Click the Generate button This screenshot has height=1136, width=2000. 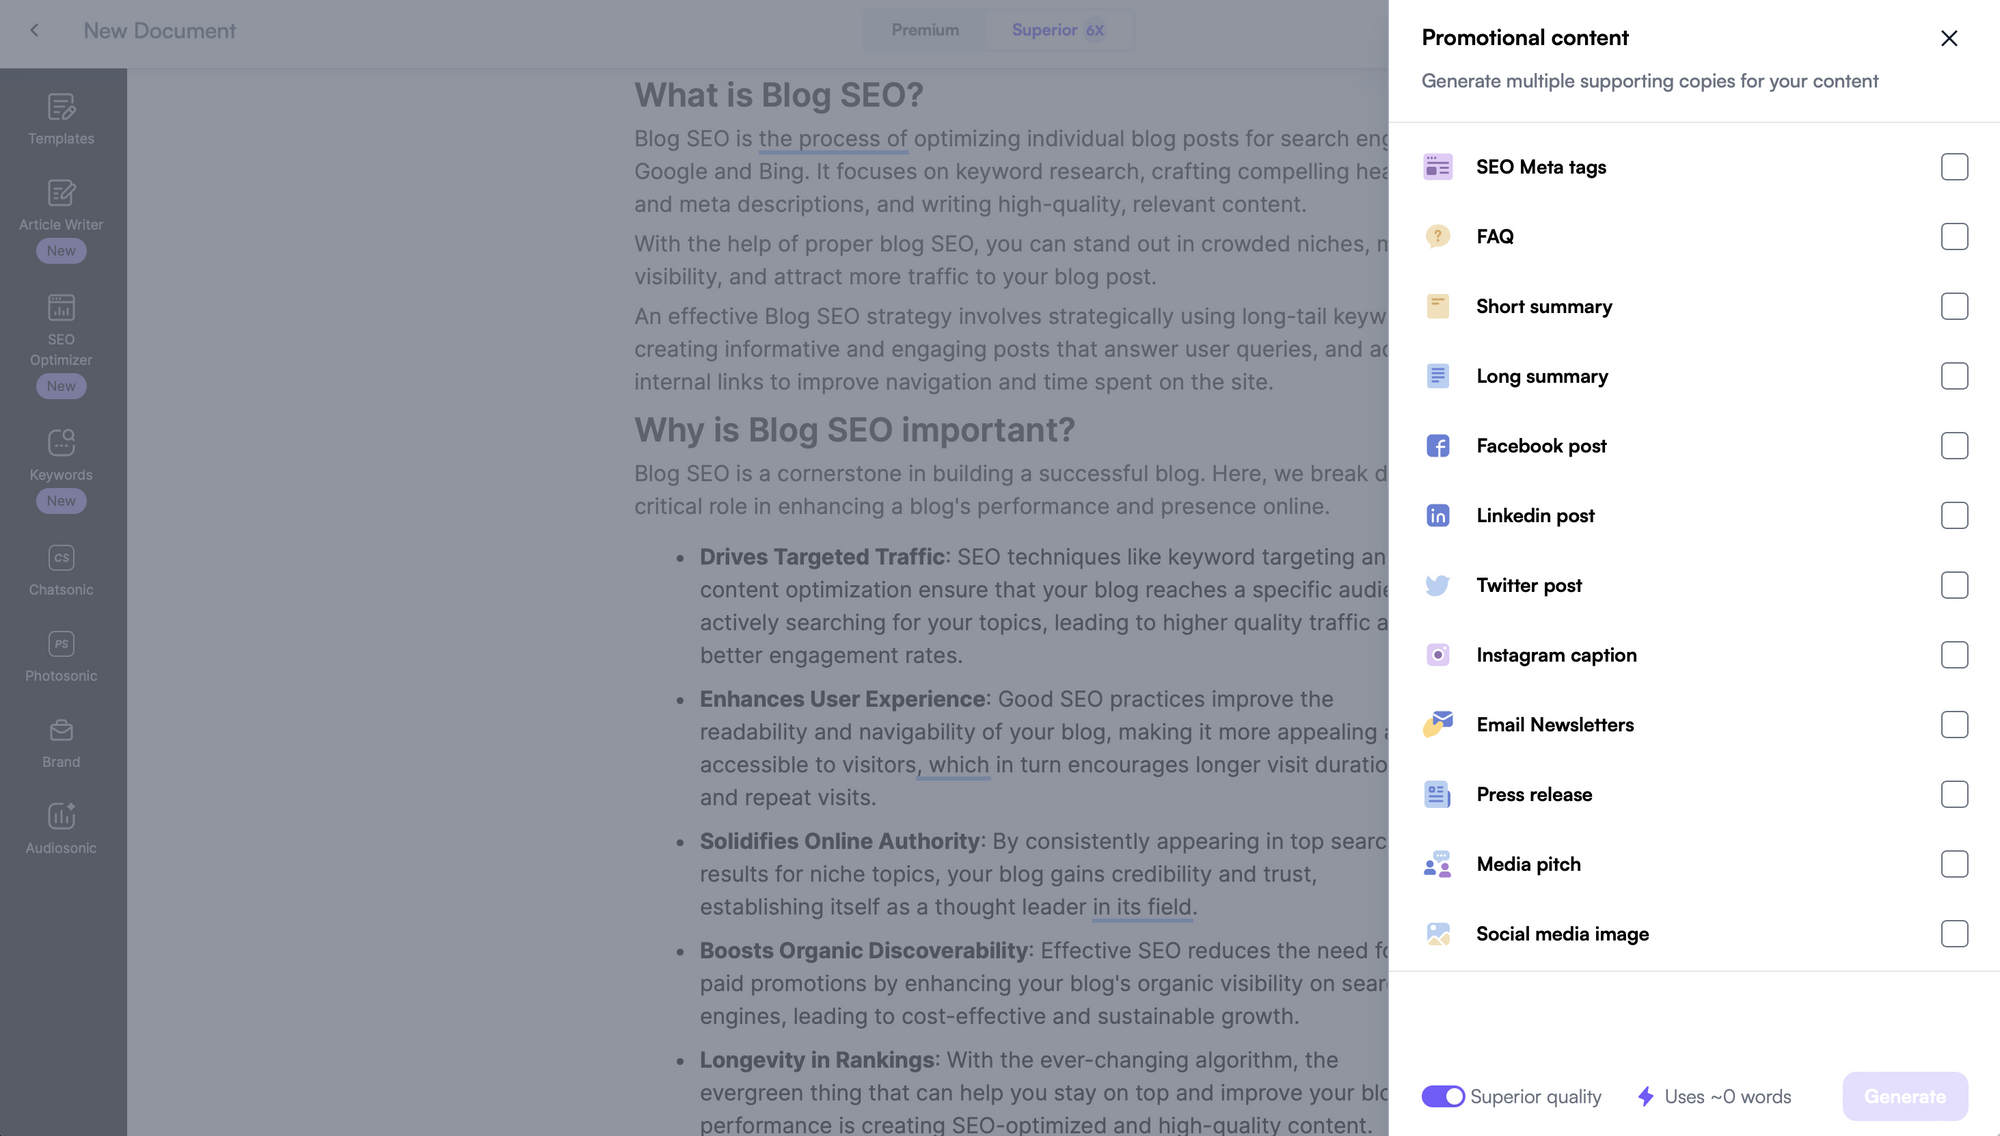(1904, 1096)
